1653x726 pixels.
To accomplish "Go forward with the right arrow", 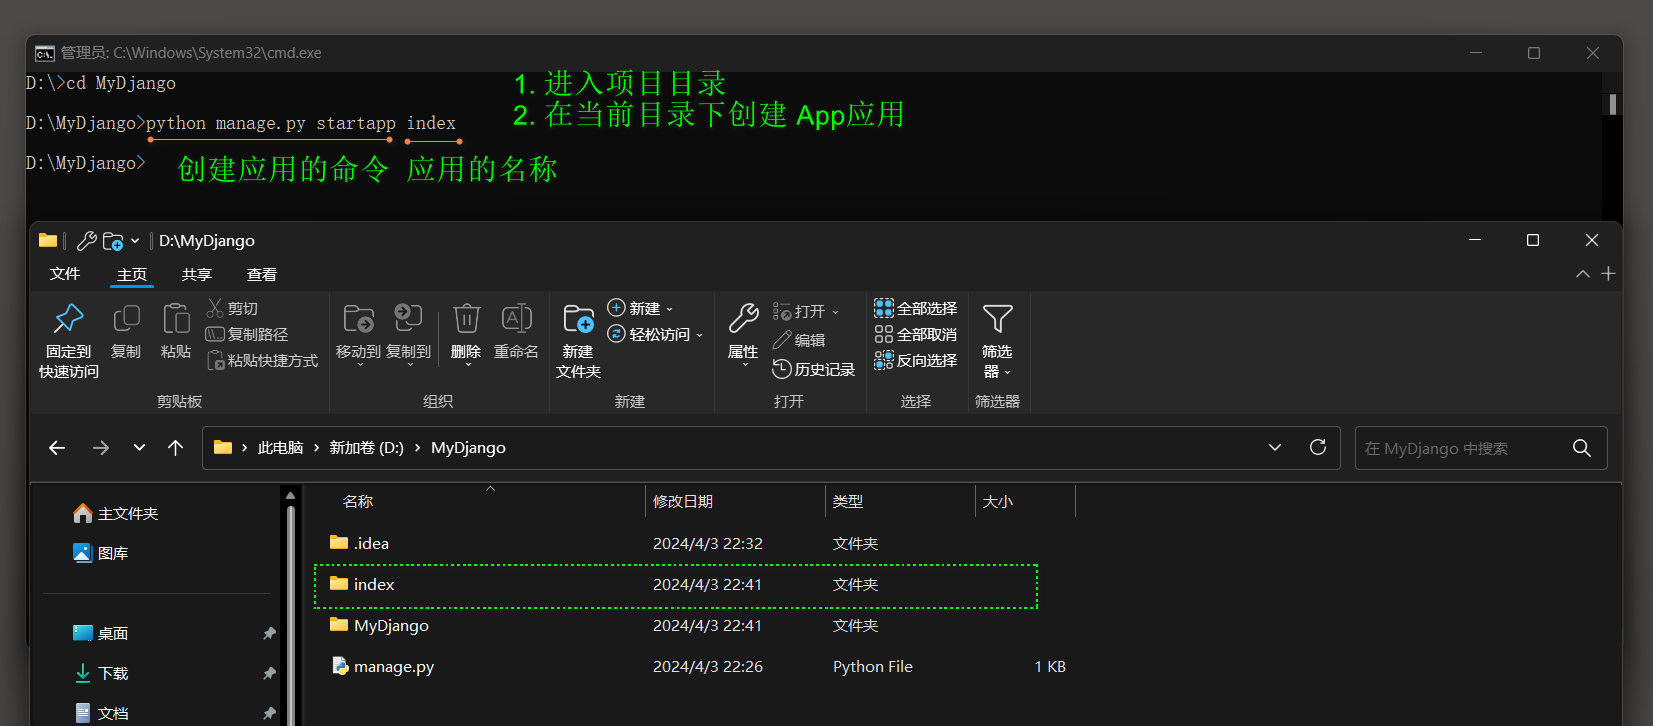I will [101, 448].
